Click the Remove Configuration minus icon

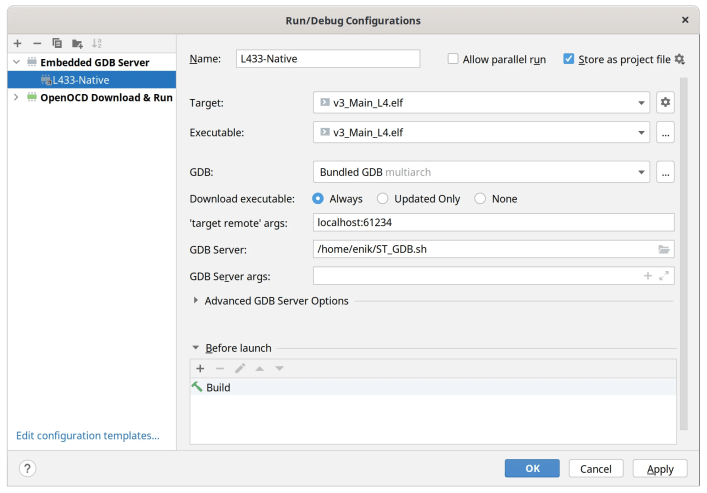pyautogui.click(x=37, y=43)
